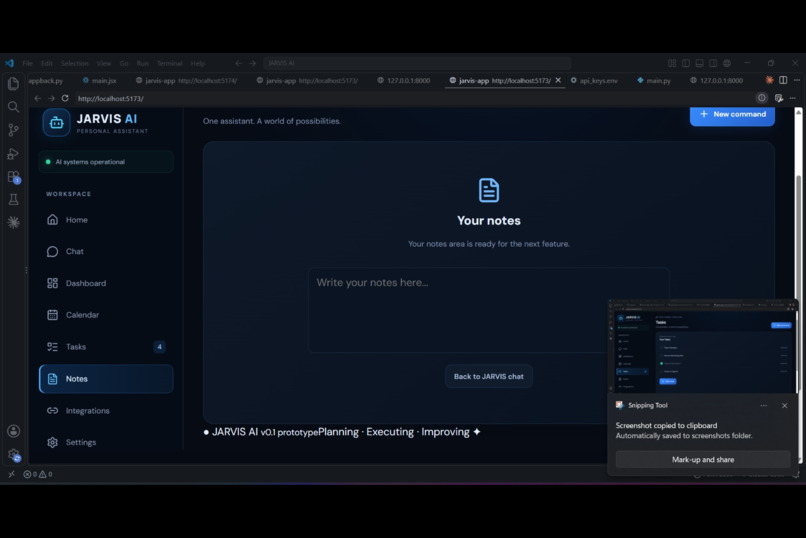
Task: Open the Extensions view with badge
Action: point(13,177)
